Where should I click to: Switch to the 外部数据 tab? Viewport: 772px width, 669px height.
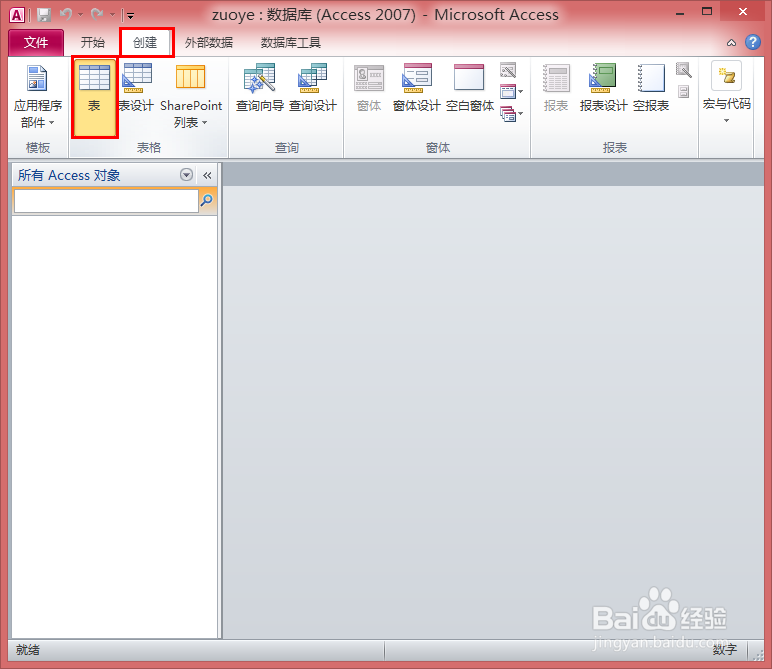point(209,43)
